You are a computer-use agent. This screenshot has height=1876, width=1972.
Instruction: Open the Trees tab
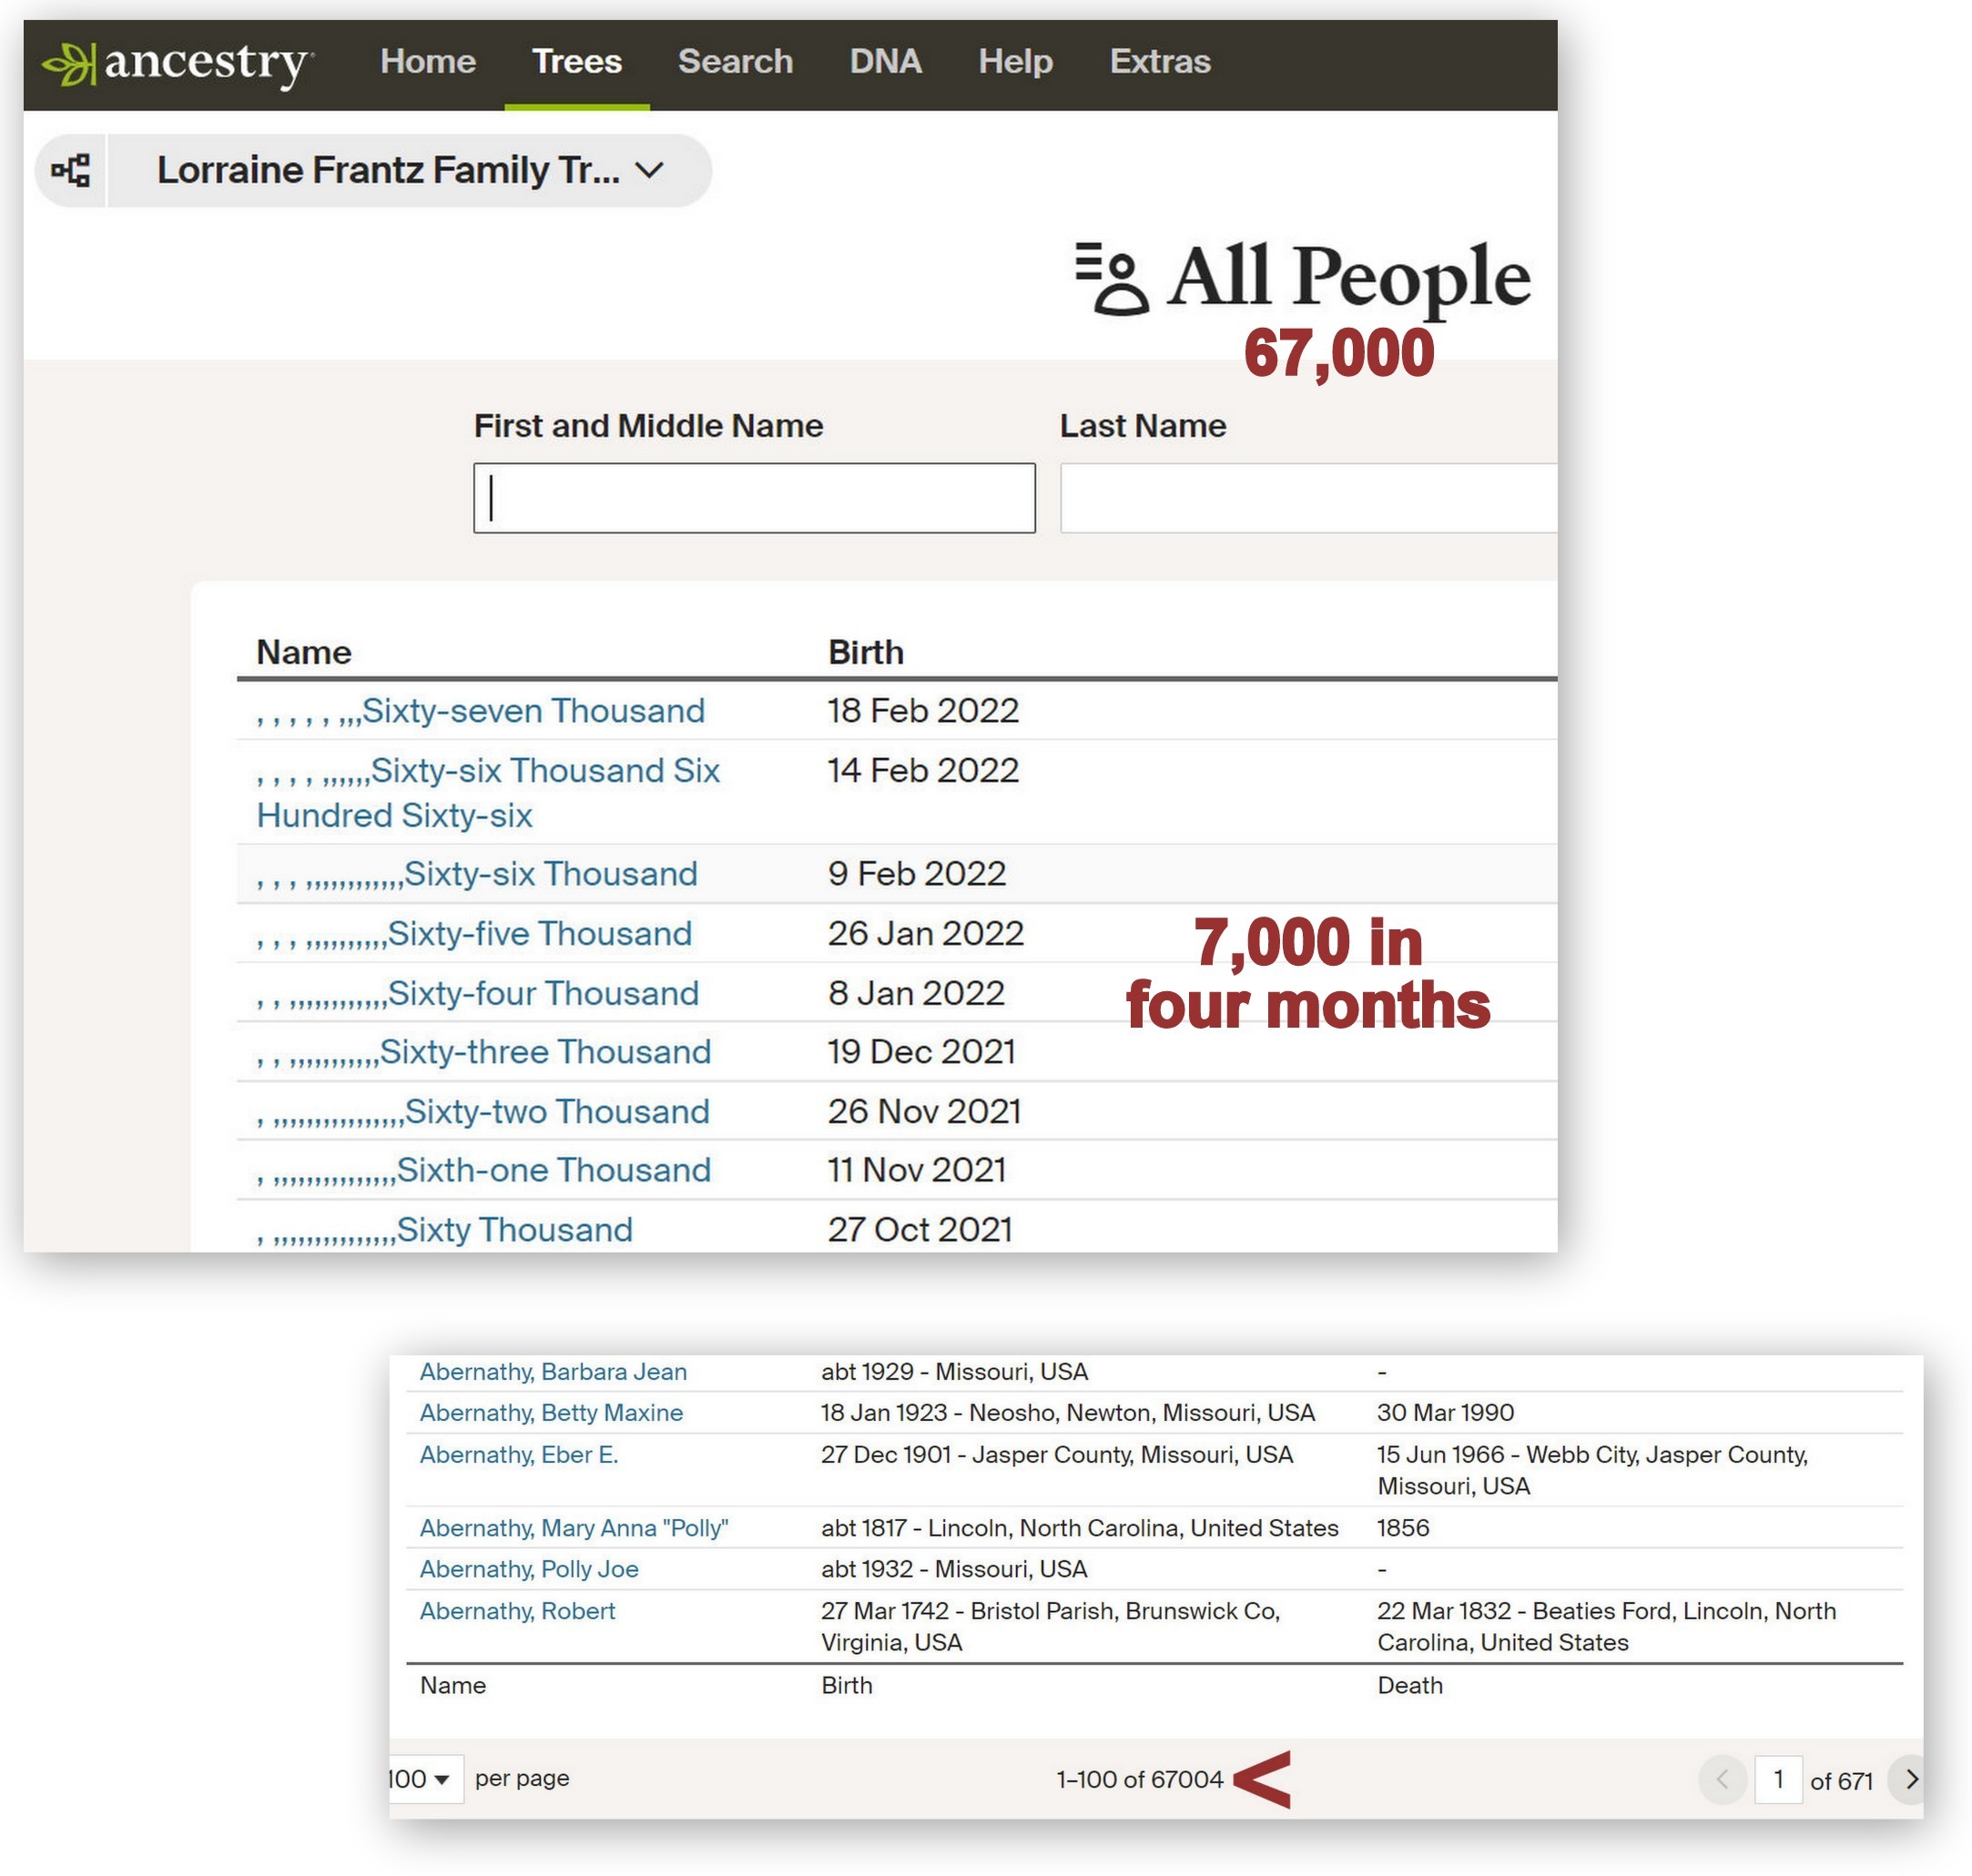[576, 62]
